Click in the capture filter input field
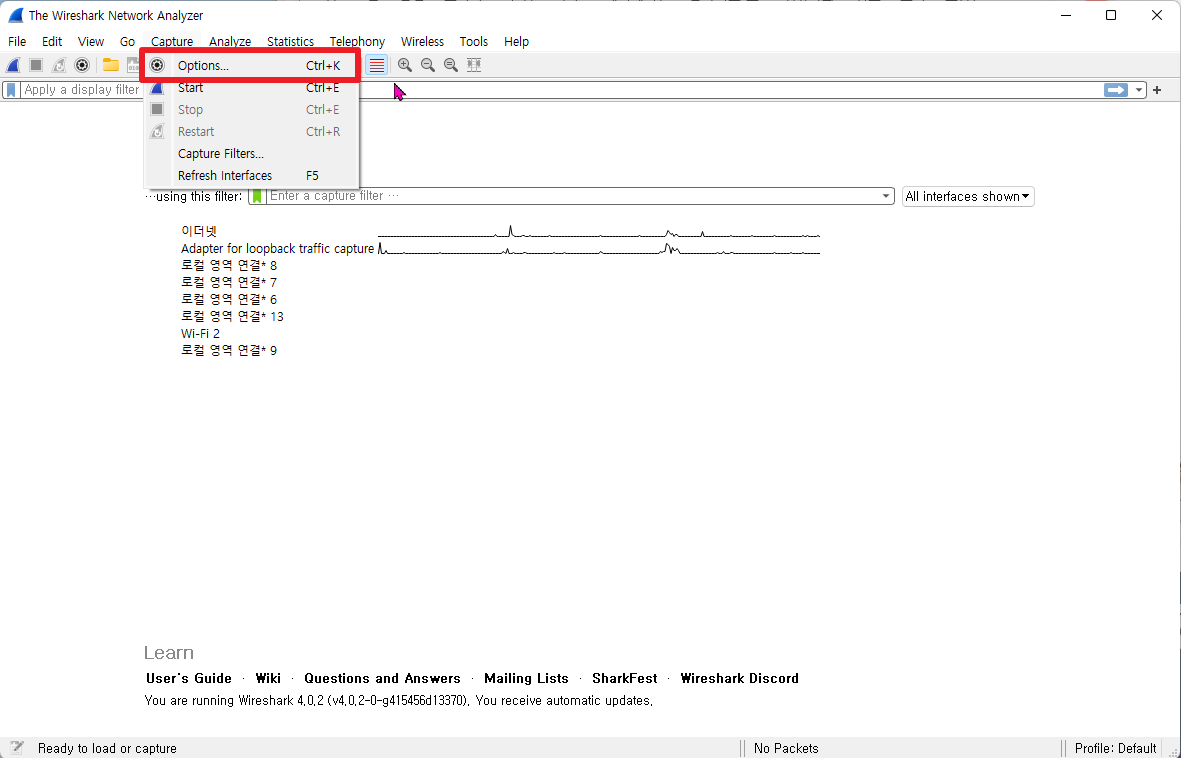1181x758 pixels. click(x=572, y=196)
